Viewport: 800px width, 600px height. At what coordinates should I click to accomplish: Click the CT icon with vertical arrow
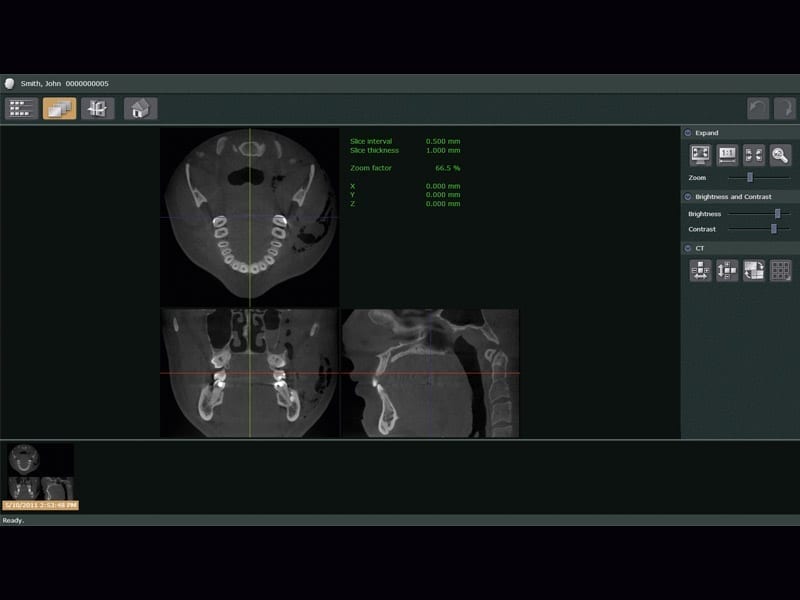pyautogui.click(x=727, y=270)
